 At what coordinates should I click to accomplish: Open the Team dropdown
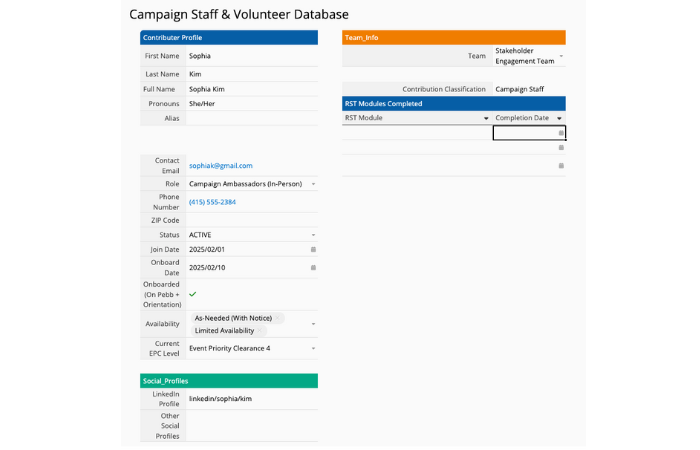pos(561,57)
